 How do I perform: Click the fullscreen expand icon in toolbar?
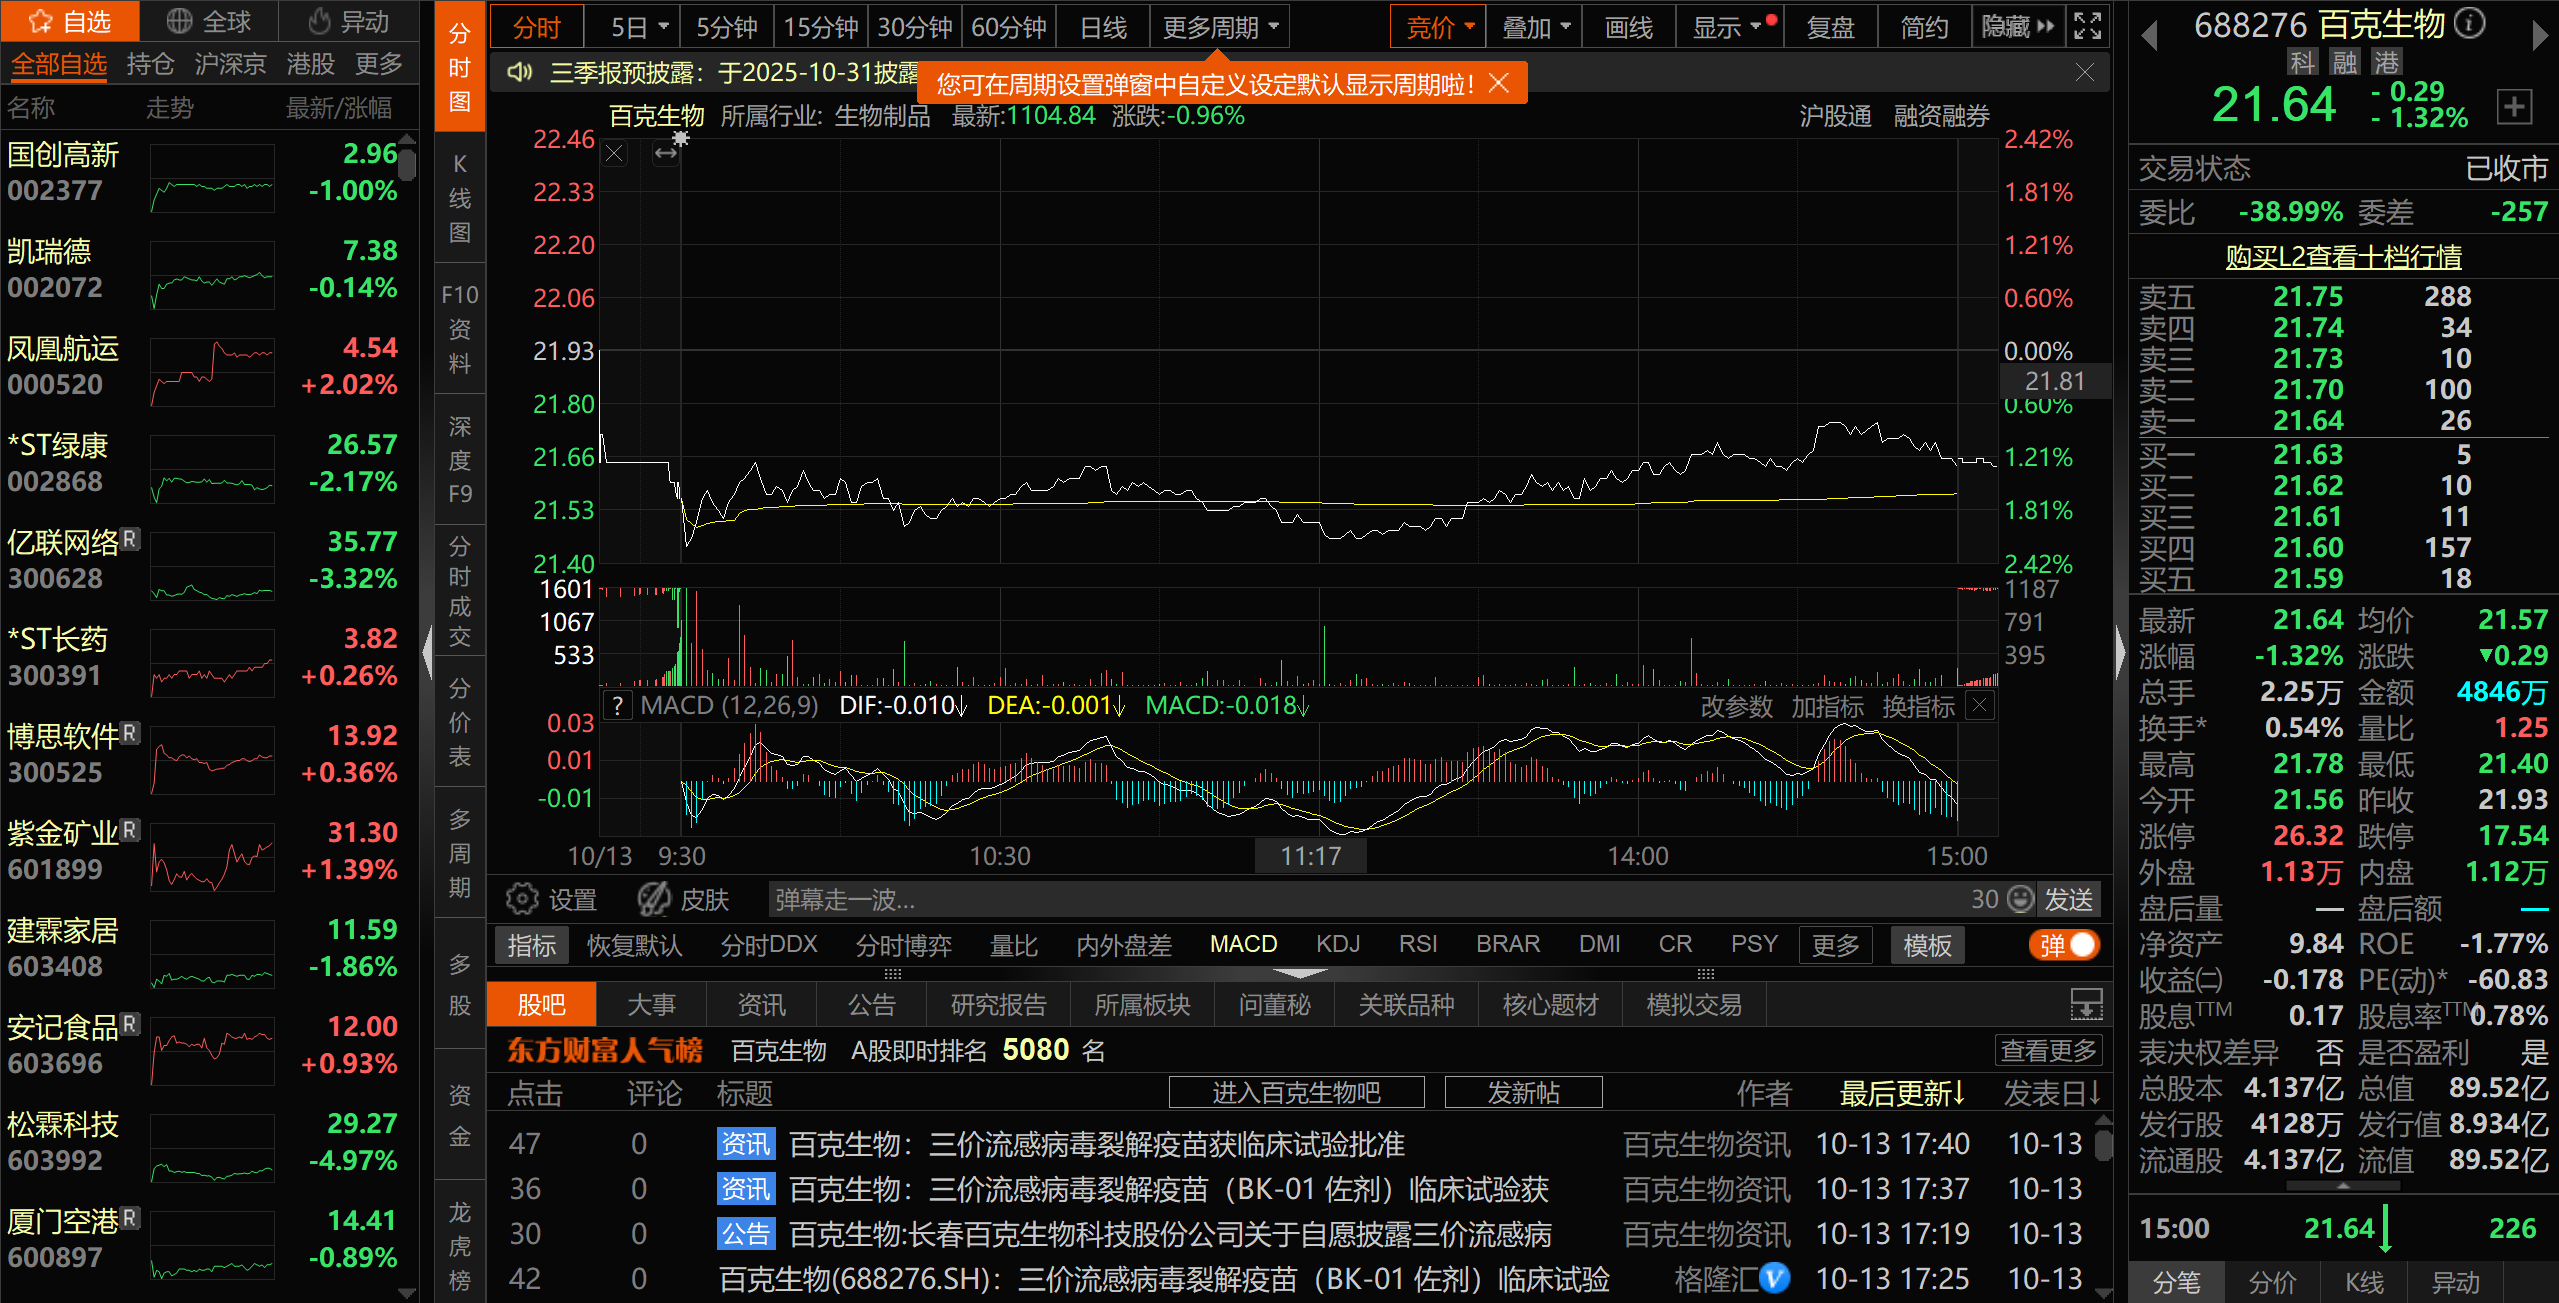click(2088, 27)
